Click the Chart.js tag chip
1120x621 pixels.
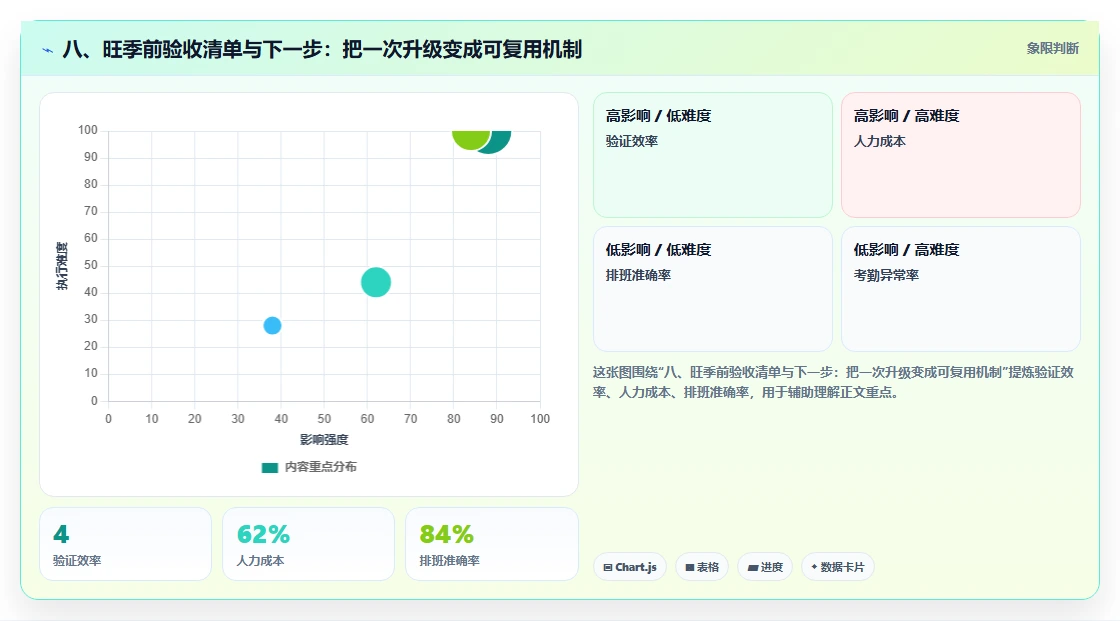tap(630, 567)
